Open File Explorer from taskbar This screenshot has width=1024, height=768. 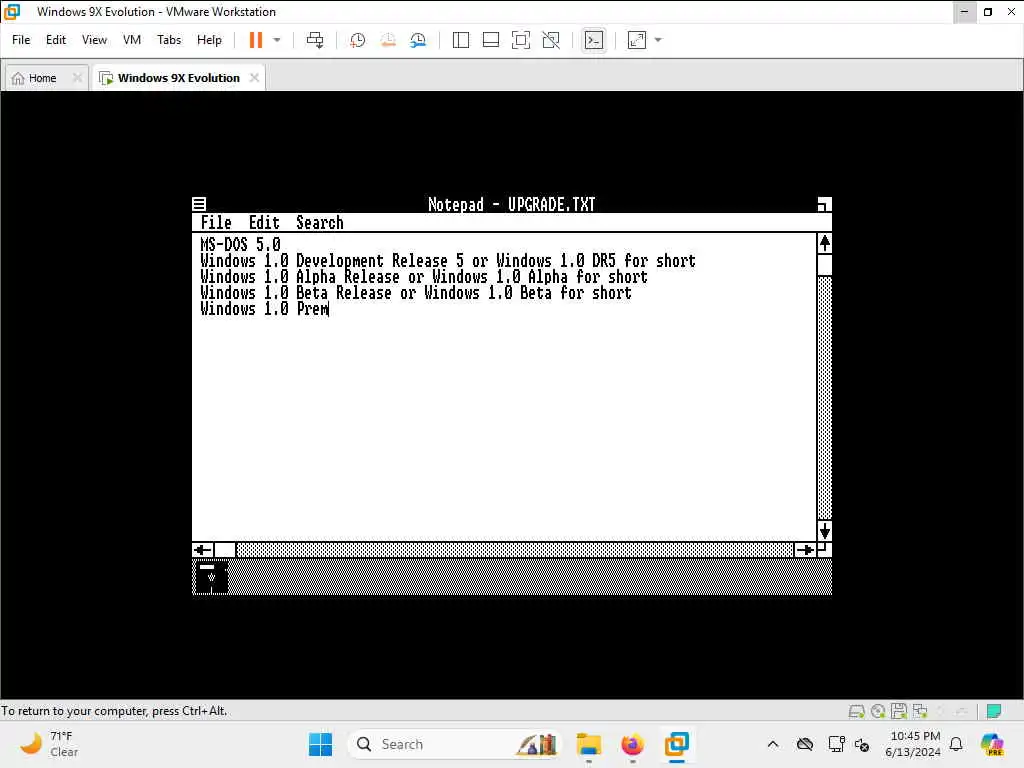click(588, 744)
